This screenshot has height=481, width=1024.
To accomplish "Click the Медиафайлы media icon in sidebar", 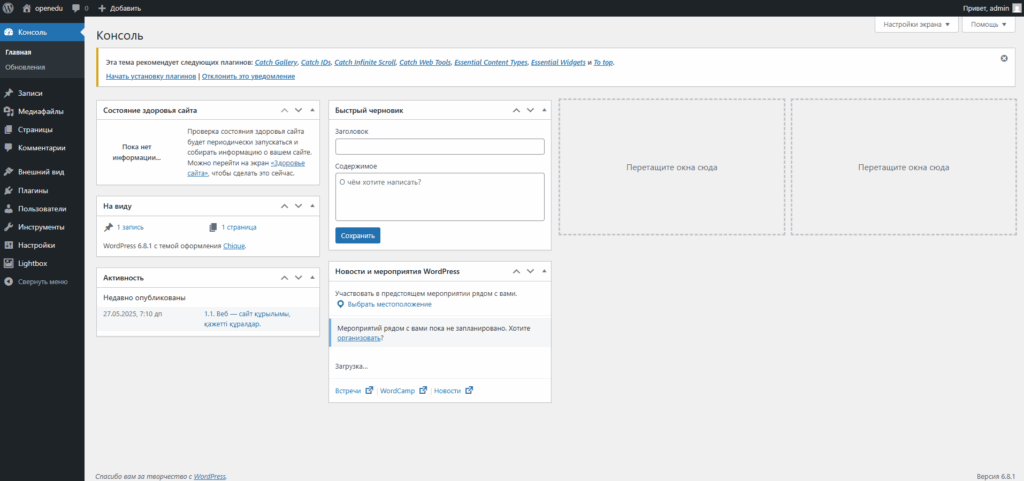I will coord(9,111).
